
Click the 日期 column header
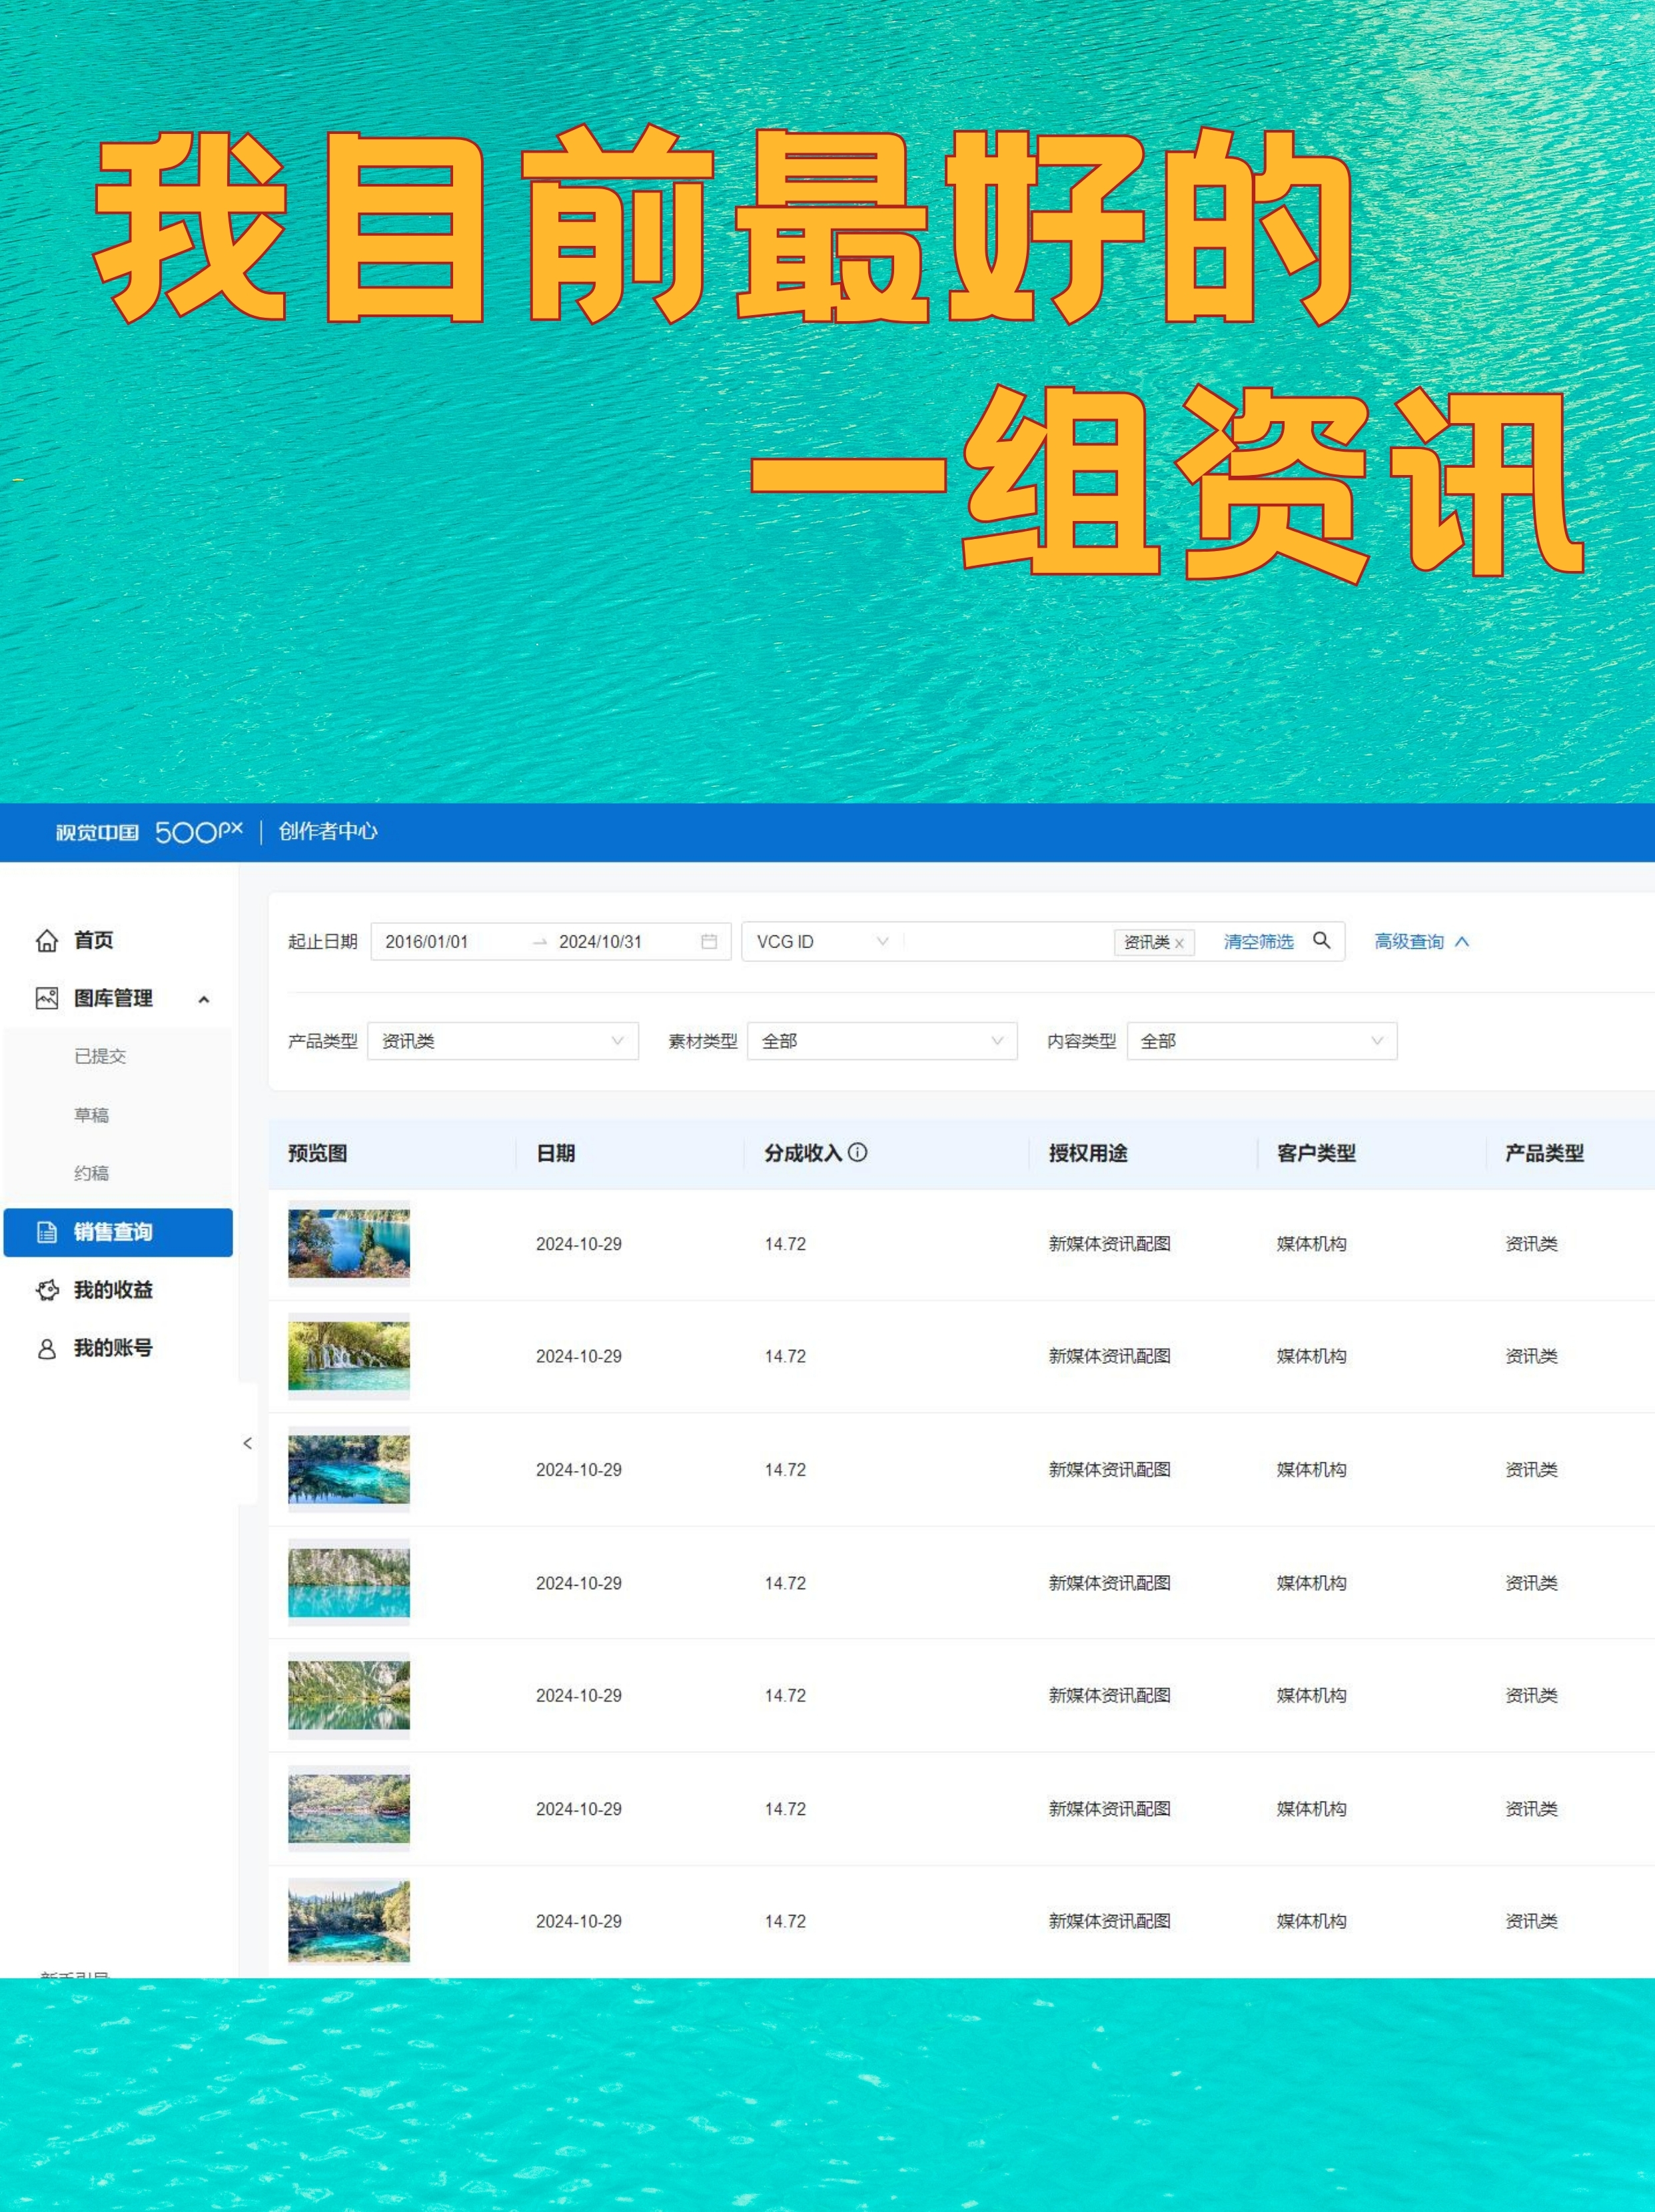556,1153
